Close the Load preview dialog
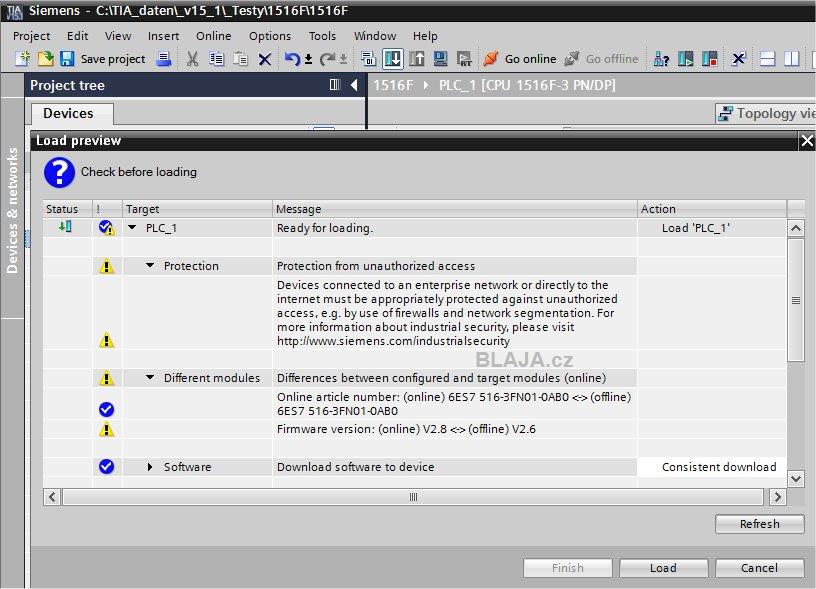Viewport: 816px width, 589px height. pos(807,140)
